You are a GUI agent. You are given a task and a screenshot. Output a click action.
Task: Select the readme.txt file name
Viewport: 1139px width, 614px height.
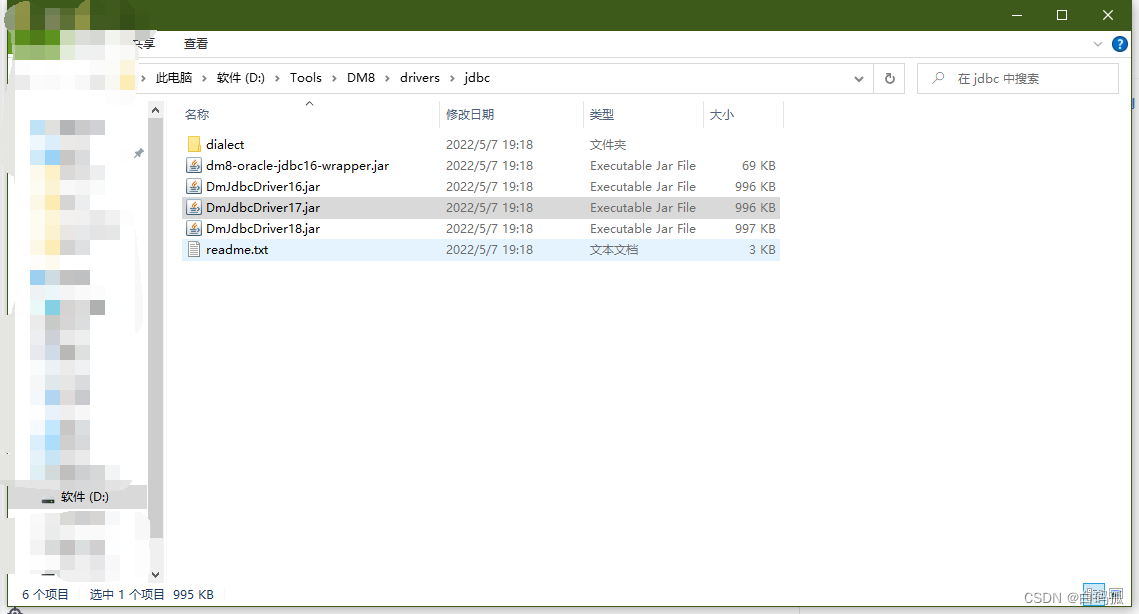[x=237, y=249]
